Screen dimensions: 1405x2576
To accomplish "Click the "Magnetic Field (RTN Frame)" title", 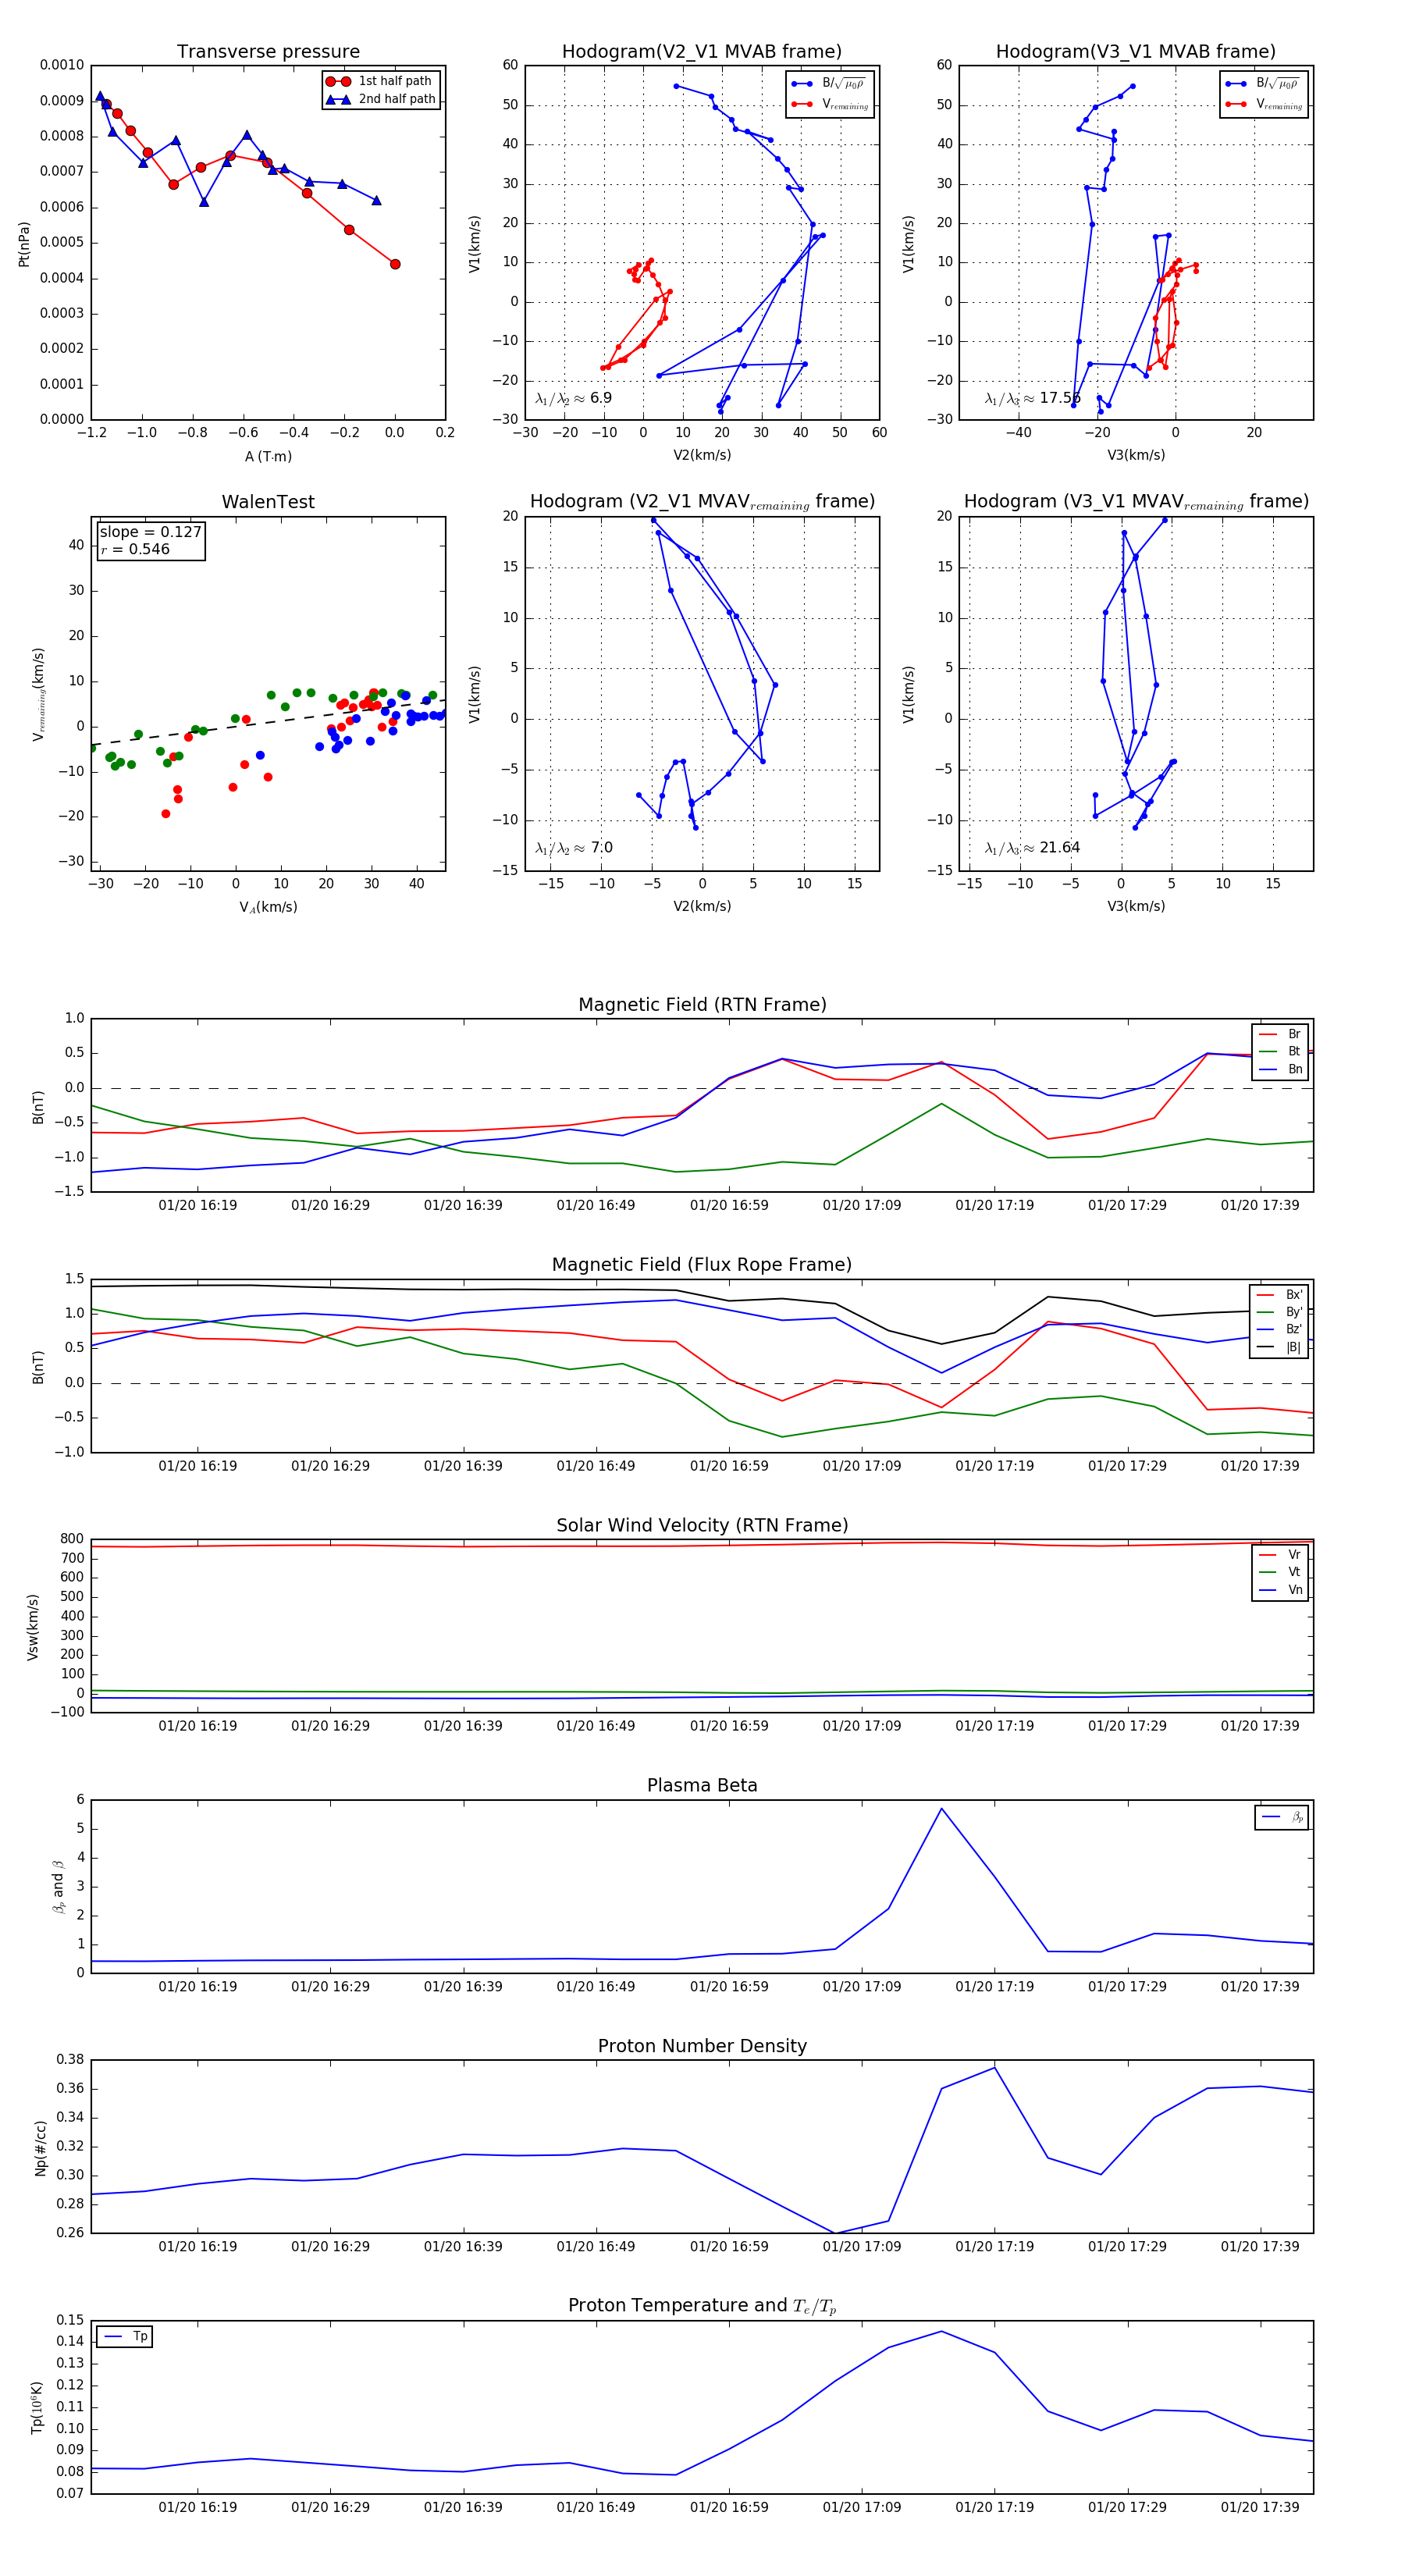I will (702, 1005).
